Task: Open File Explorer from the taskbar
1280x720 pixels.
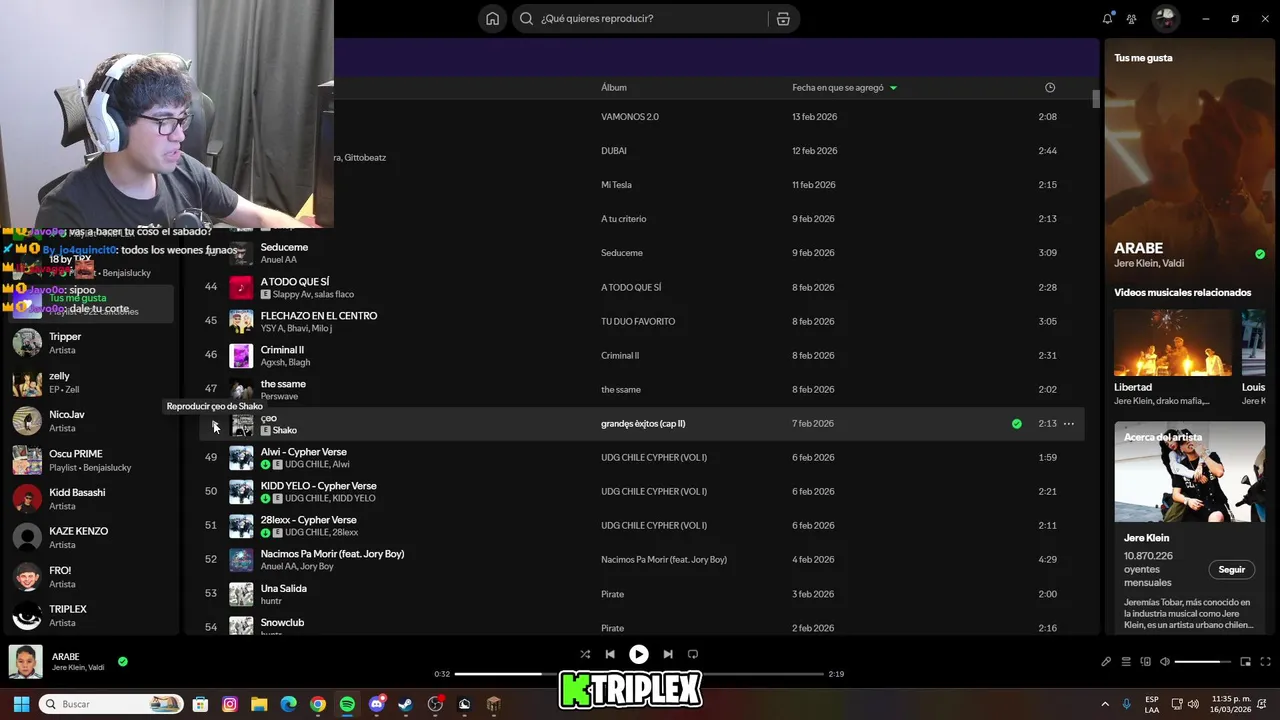Action: (x=259, y=704)
